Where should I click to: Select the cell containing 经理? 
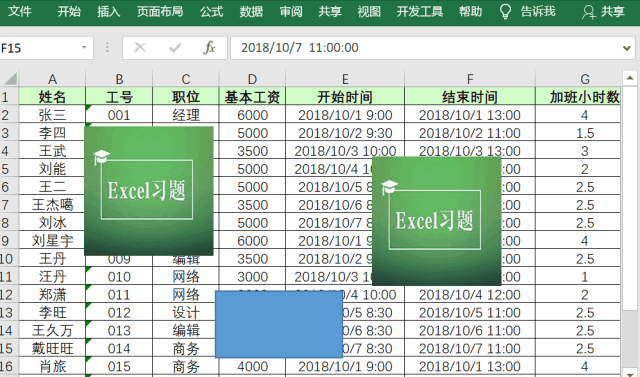tap(186, 115)
